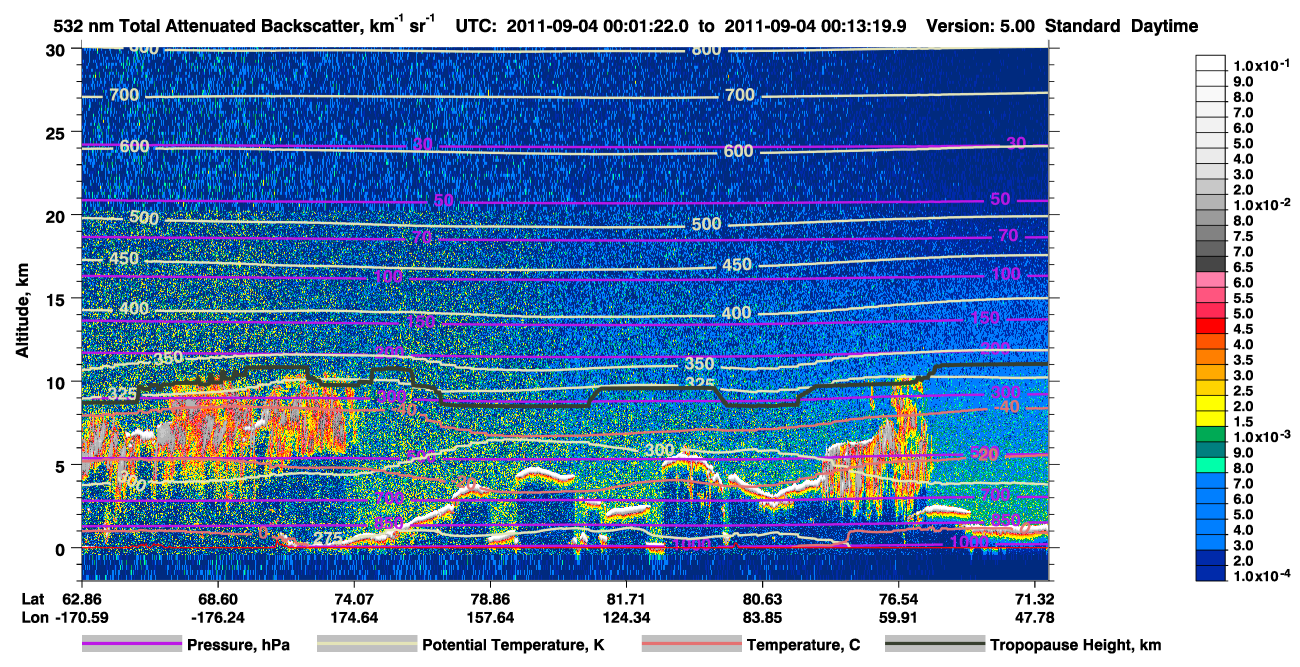Click the latitude value 62.86
This screenshot has width=1300, height=667.
click(x=80, y=598)
